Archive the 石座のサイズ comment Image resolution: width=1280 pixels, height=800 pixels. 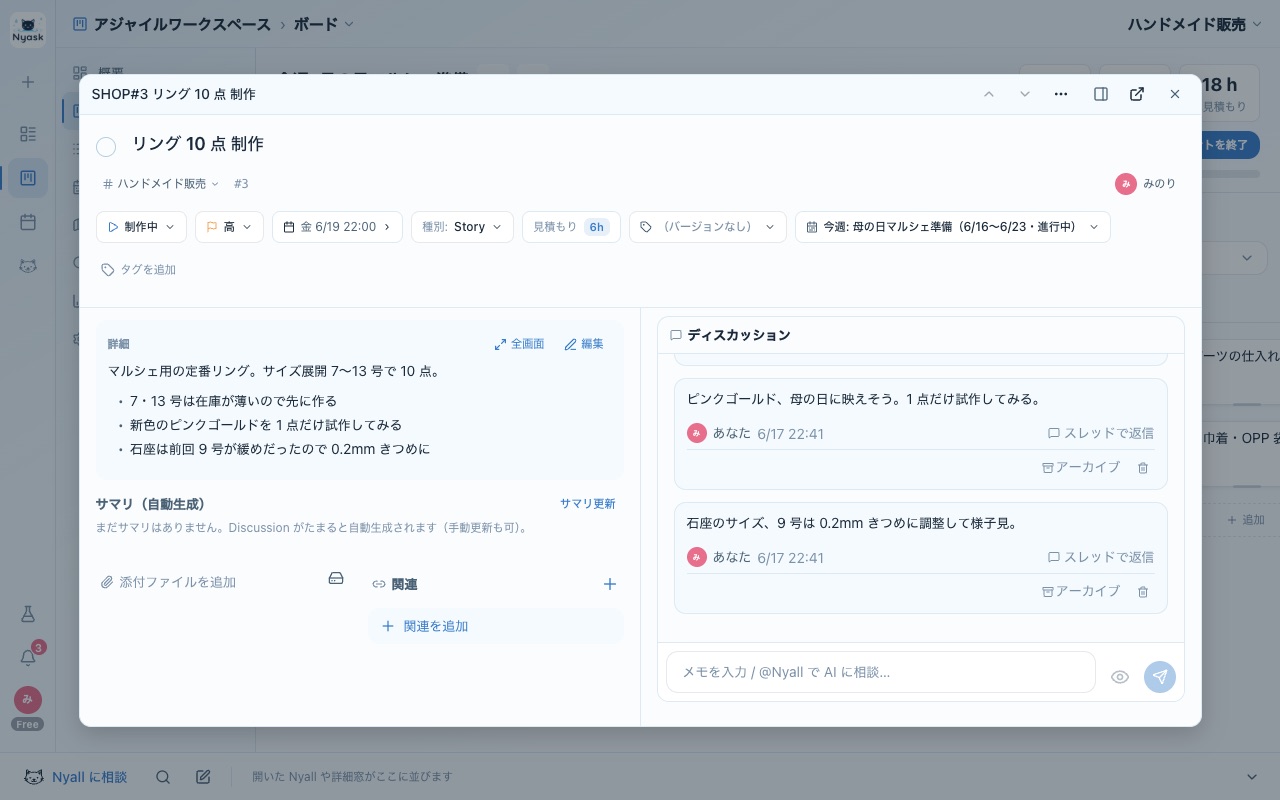[x=1080, y=591]
